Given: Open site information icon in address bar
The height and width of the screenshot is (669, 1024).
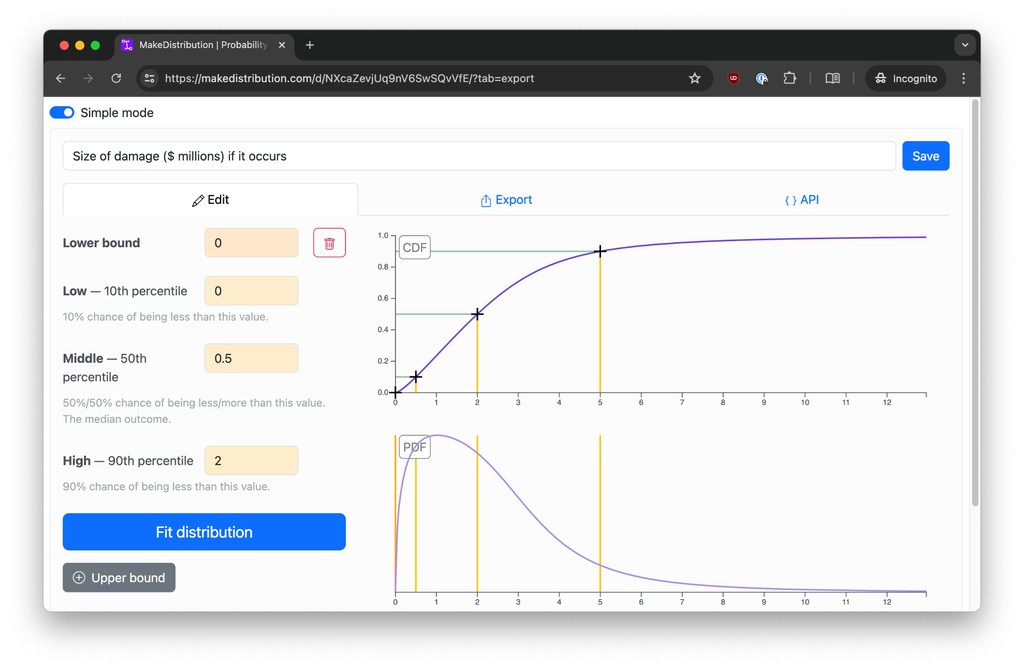Looking at the screenshot, I should click(x=150, y=78).
